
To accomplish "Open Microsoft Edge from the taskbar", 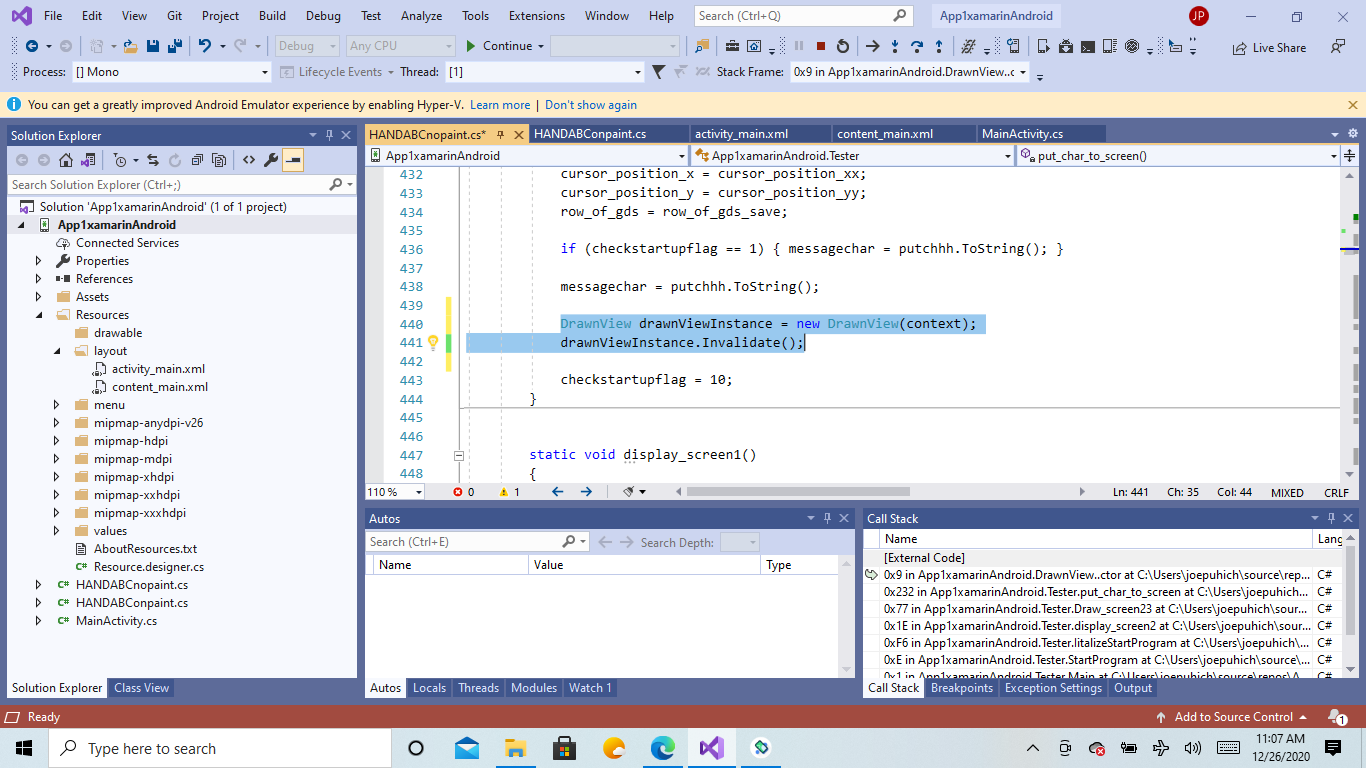I will (663, 747).
